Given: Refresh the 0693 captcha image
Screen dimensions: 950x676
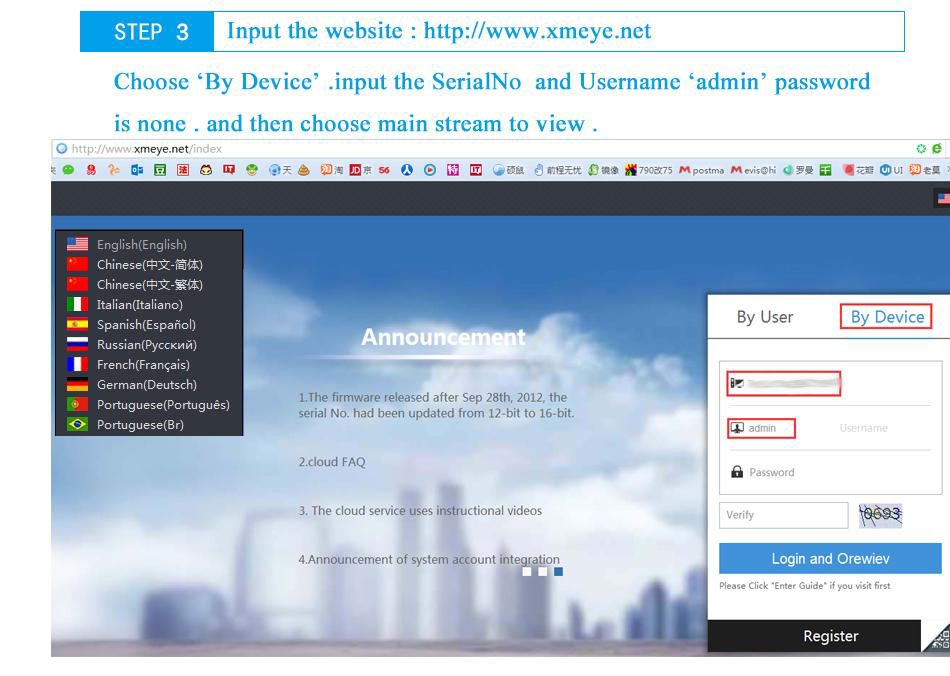Looking at the screenshot, I should coord(880,515).
